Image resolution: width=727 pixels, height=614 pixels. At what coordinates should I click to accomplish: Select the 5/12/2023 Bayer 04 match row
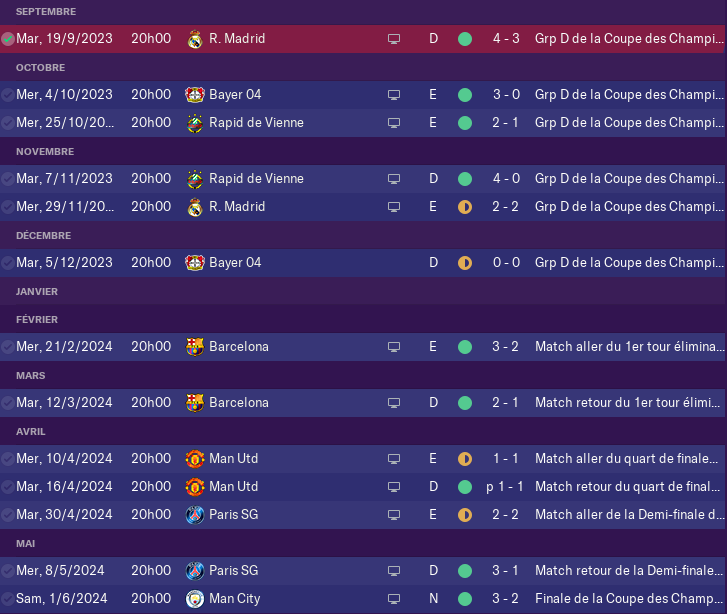coord(363,263)
